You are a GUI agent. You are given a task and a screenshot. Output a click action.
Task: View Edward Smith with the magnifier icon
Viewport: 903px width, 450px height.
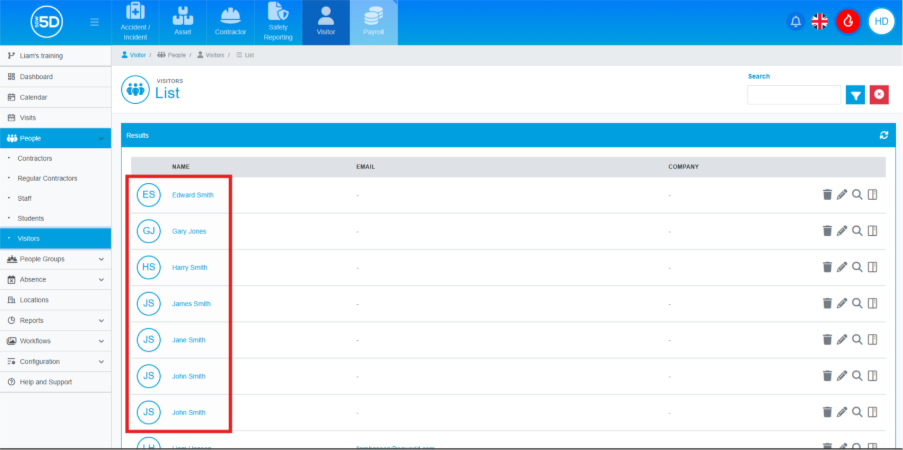click(857, 195)
